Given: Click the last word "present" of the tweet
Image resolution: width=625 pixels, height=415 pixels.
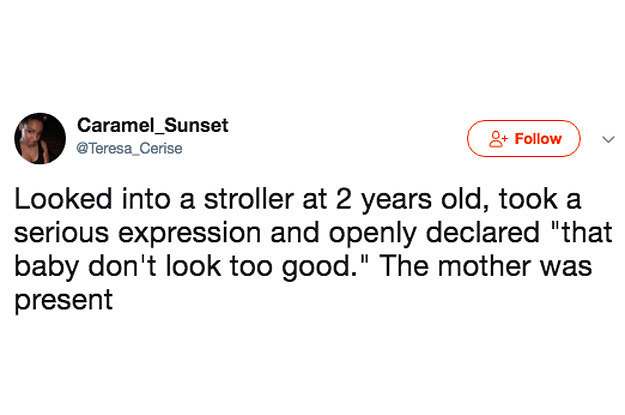Looking at the screenshot, I should (63, 301).
